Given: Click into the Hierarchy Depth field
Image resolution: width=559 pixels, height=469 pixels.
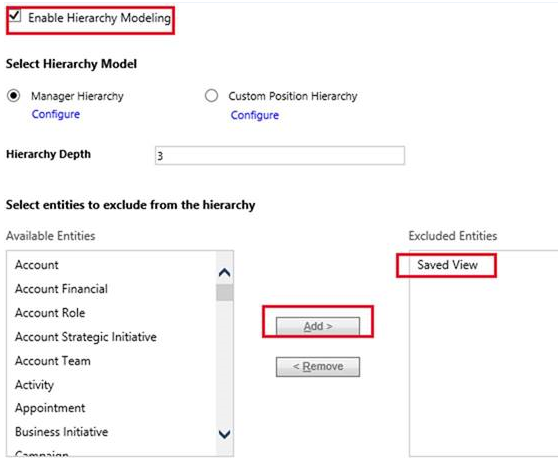Looking at the screenshot, I should [280, 155].
